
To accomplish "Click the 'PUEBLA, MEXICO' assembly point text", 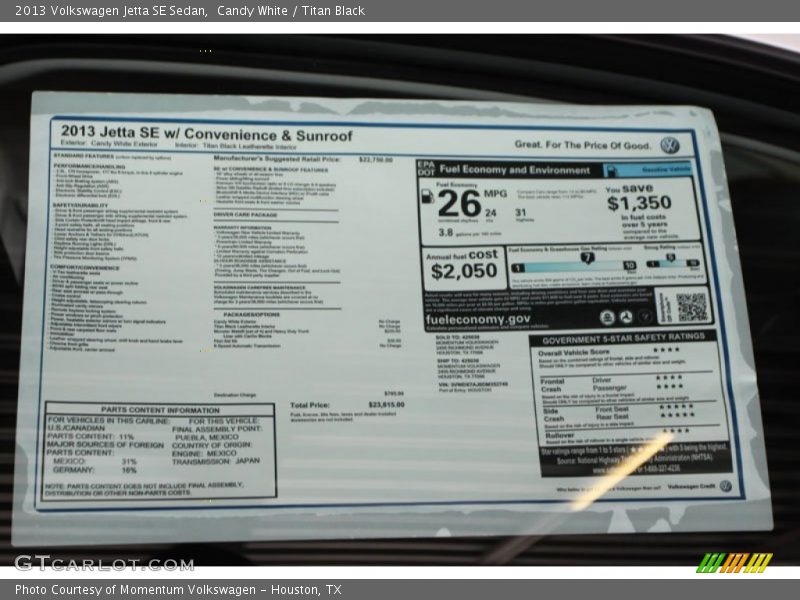I will click(207, 437).
